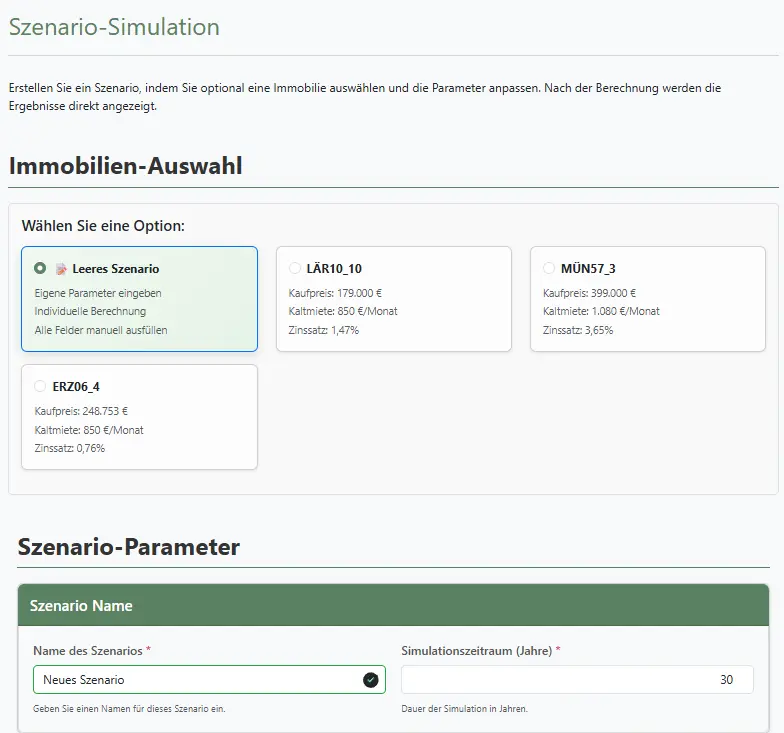784x733 pixels.
Task: Select the MÜN57_3 property radio button
Action: click(549, 268)
